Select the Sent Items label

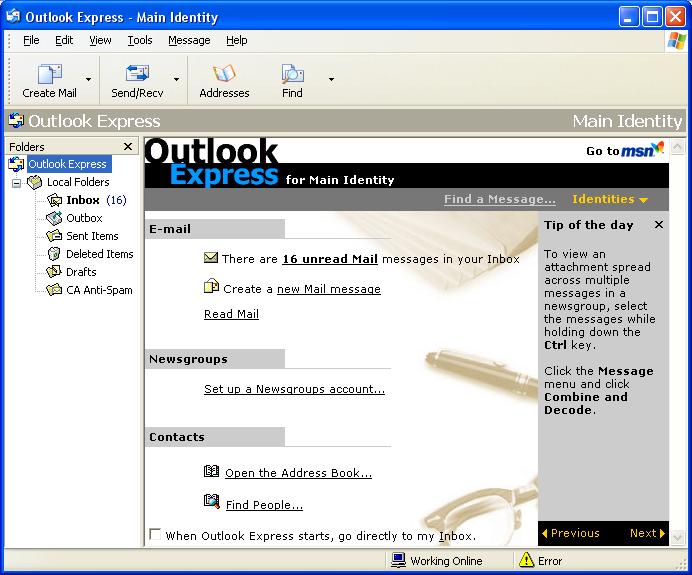coord(92,236)
